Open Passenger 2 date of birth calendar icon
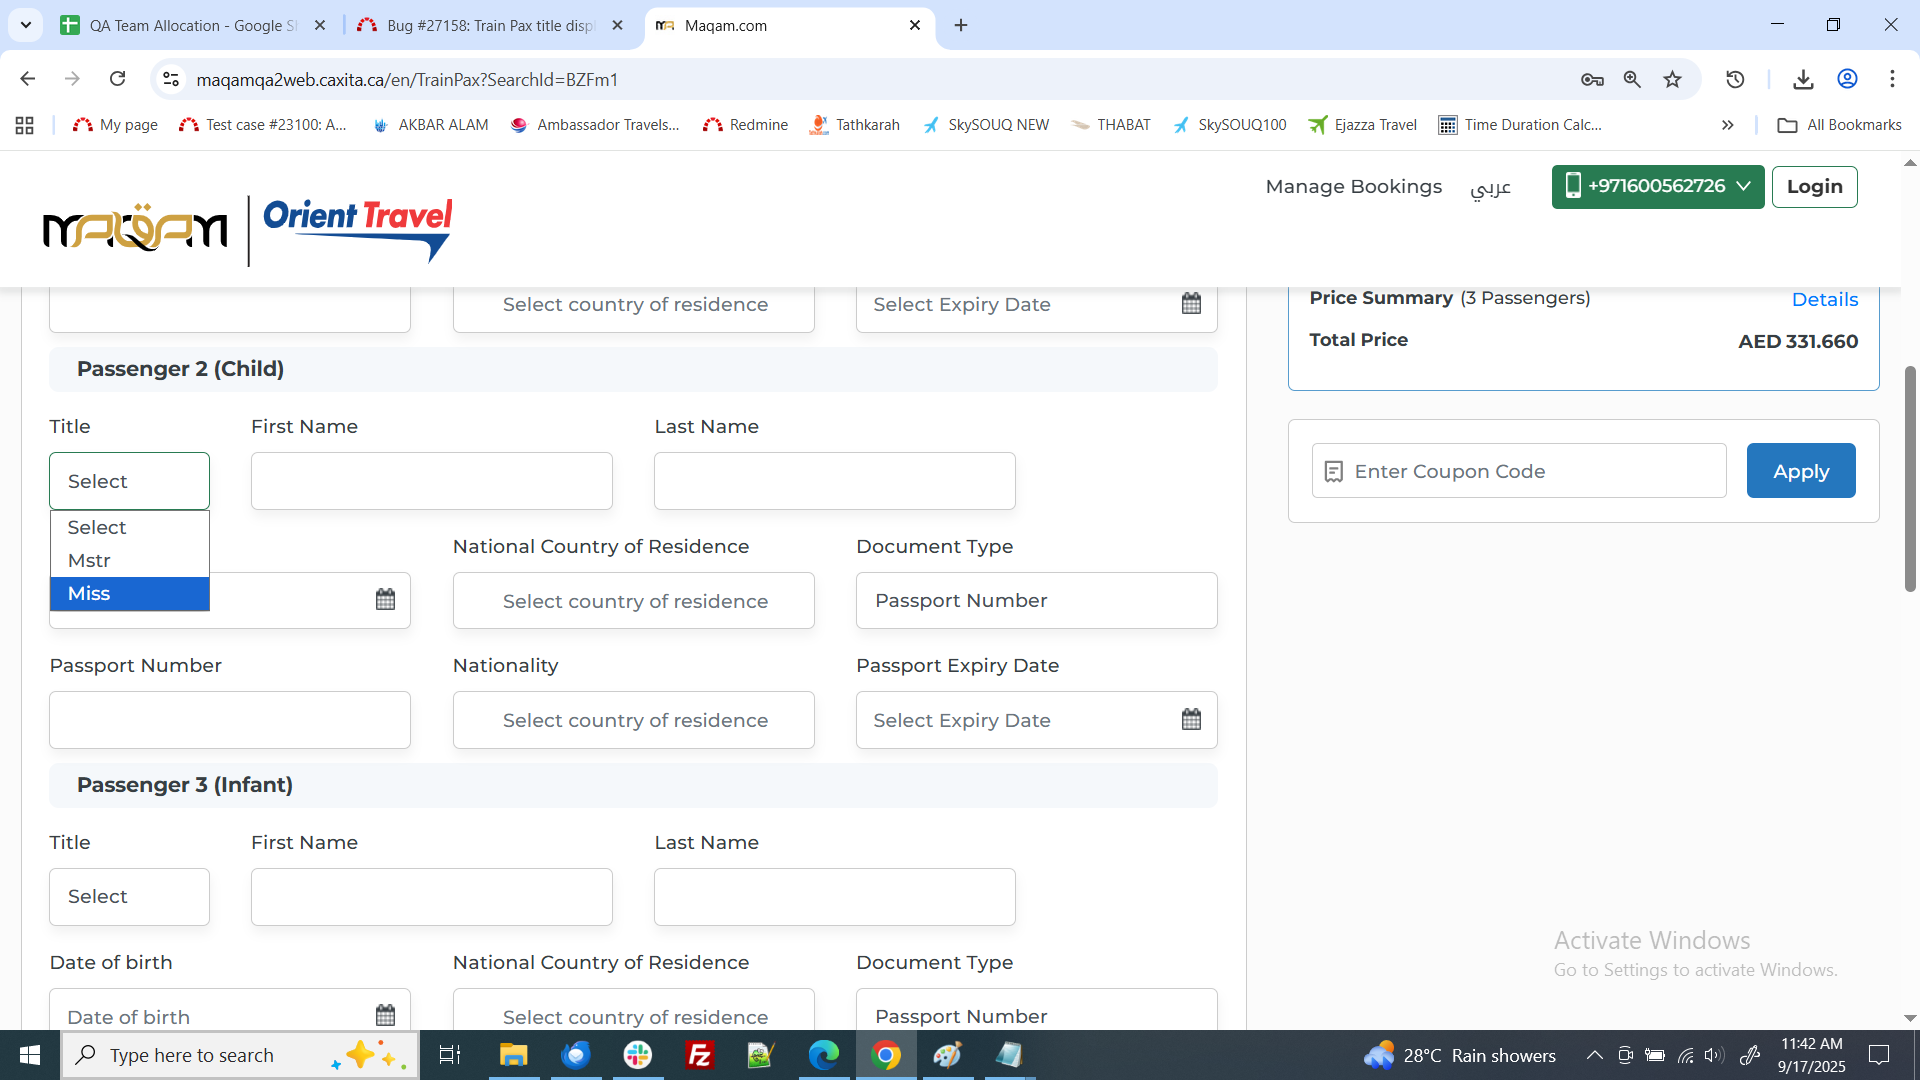Viewport: 1920px width, 1080px height. pyautogui.click(x=385, y=600)
